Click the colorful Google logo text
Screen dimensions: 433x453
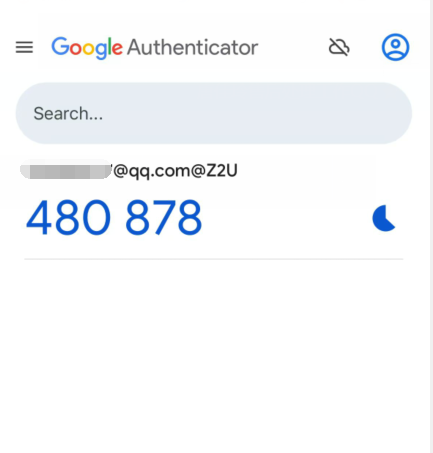pyautogui.click(x=87, y=48)
